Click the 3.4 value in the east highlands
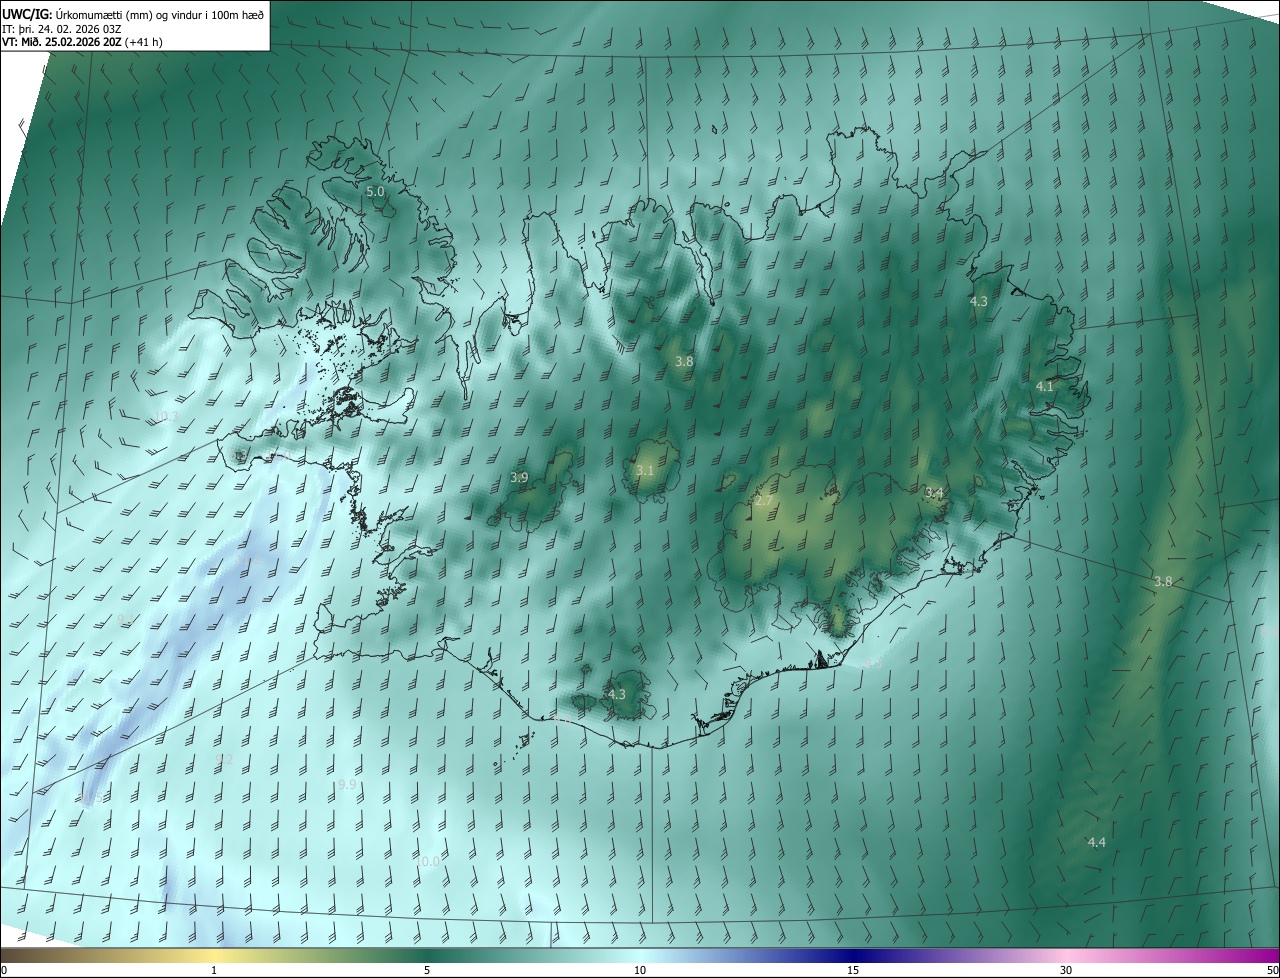Screen dimensions: 1280x978 click(934, 493)
